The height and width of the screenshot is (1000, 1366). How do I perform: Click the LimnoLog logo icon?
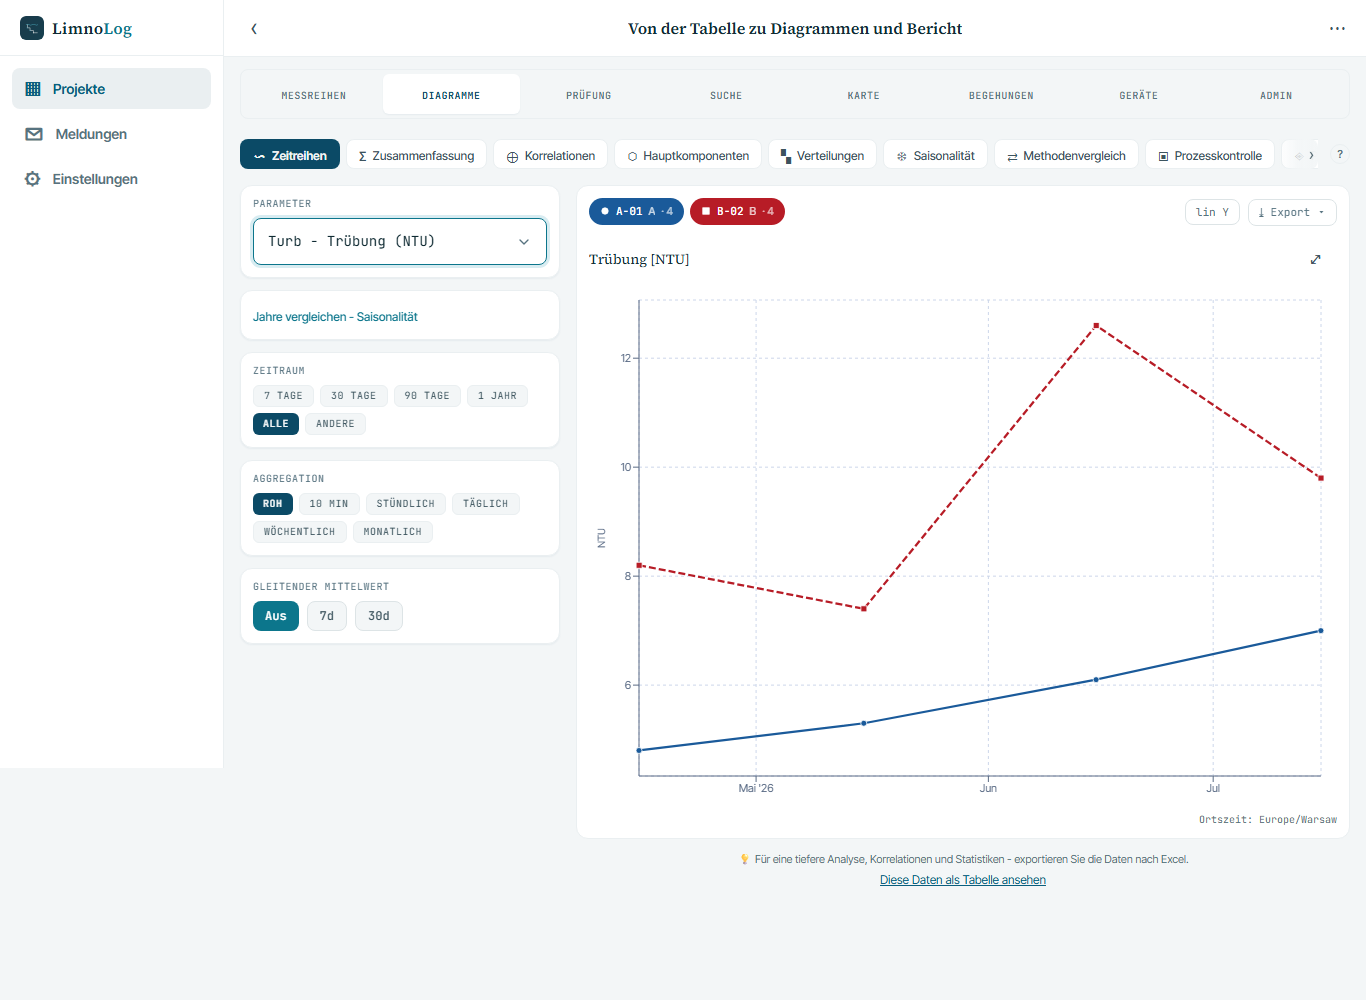coord(32,28)
